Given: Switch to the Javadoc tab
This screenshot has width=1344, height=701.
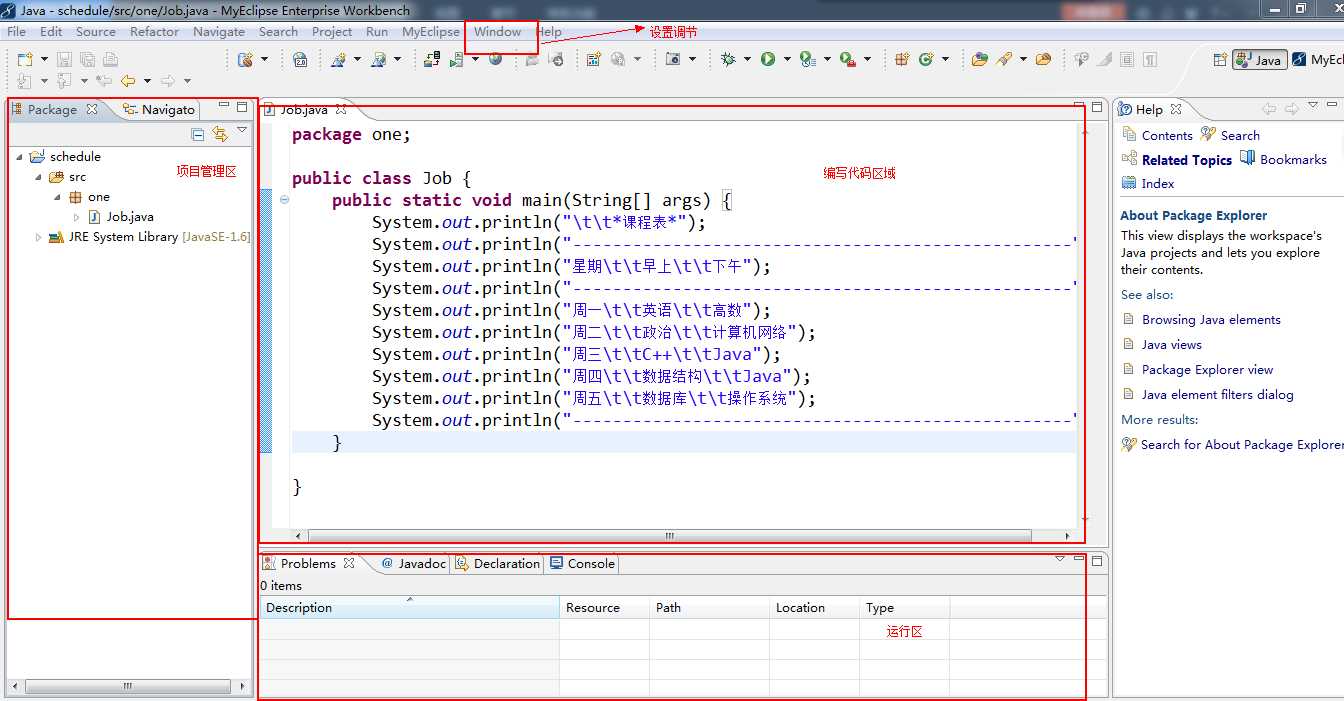Looking at the screenshot, I should pos(414,564).
